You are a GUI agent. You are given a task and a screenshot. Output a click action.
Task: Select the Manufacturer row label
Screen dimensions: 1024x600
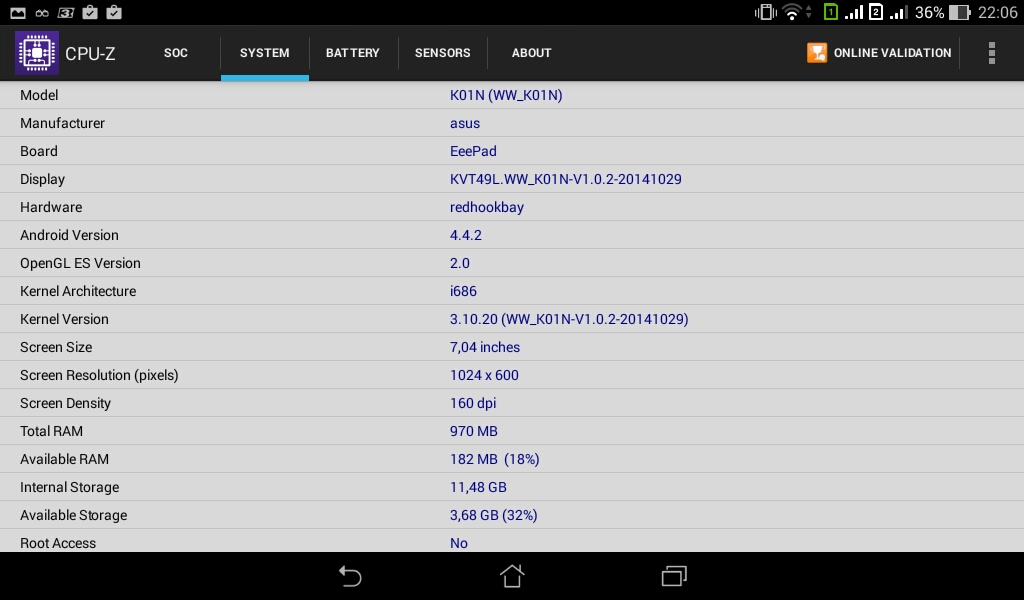pos(63,123)
